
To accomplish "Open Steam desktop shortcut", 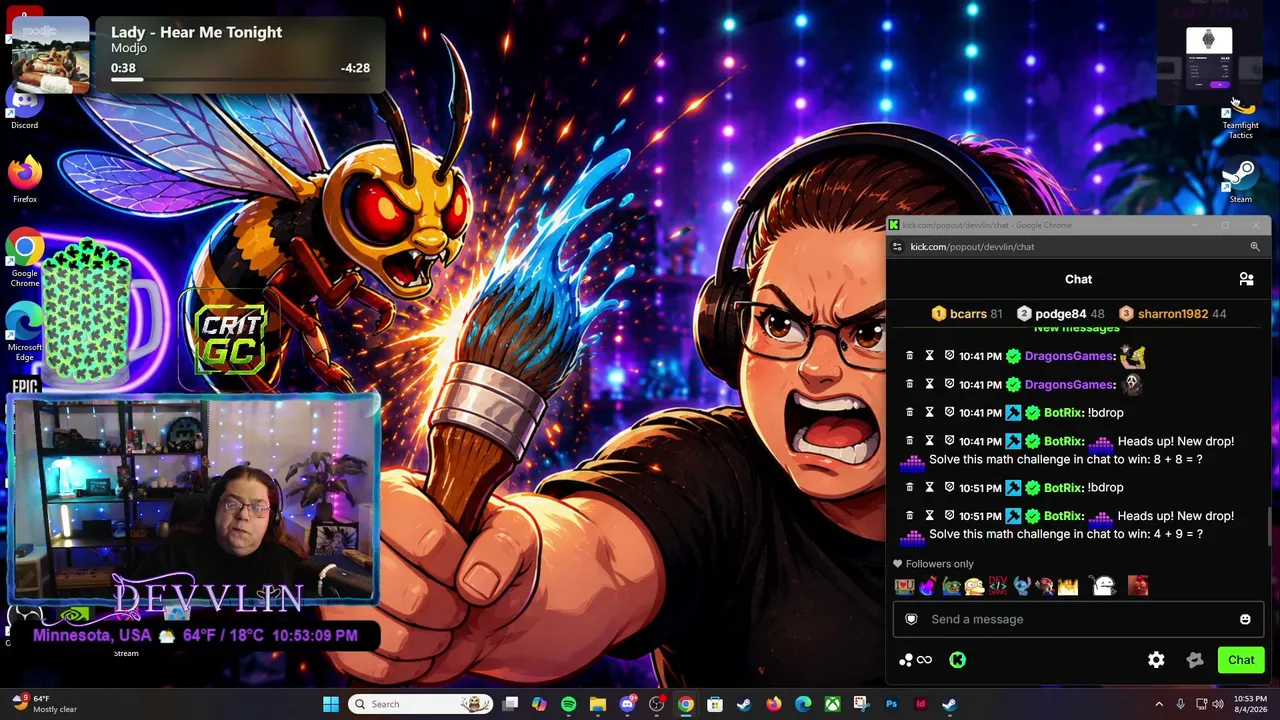I will [x=1240, y=181].
